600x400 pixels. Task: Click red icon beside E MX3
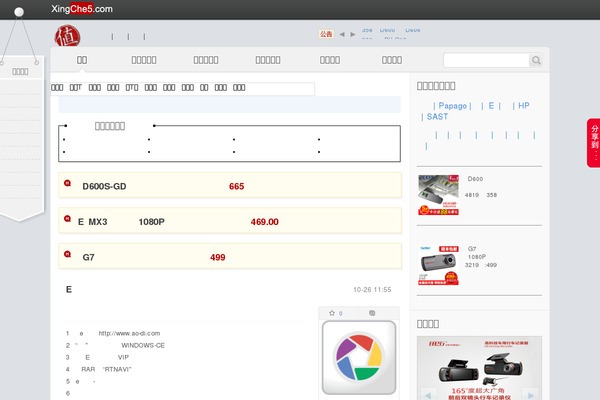click(x=67, y=219)
